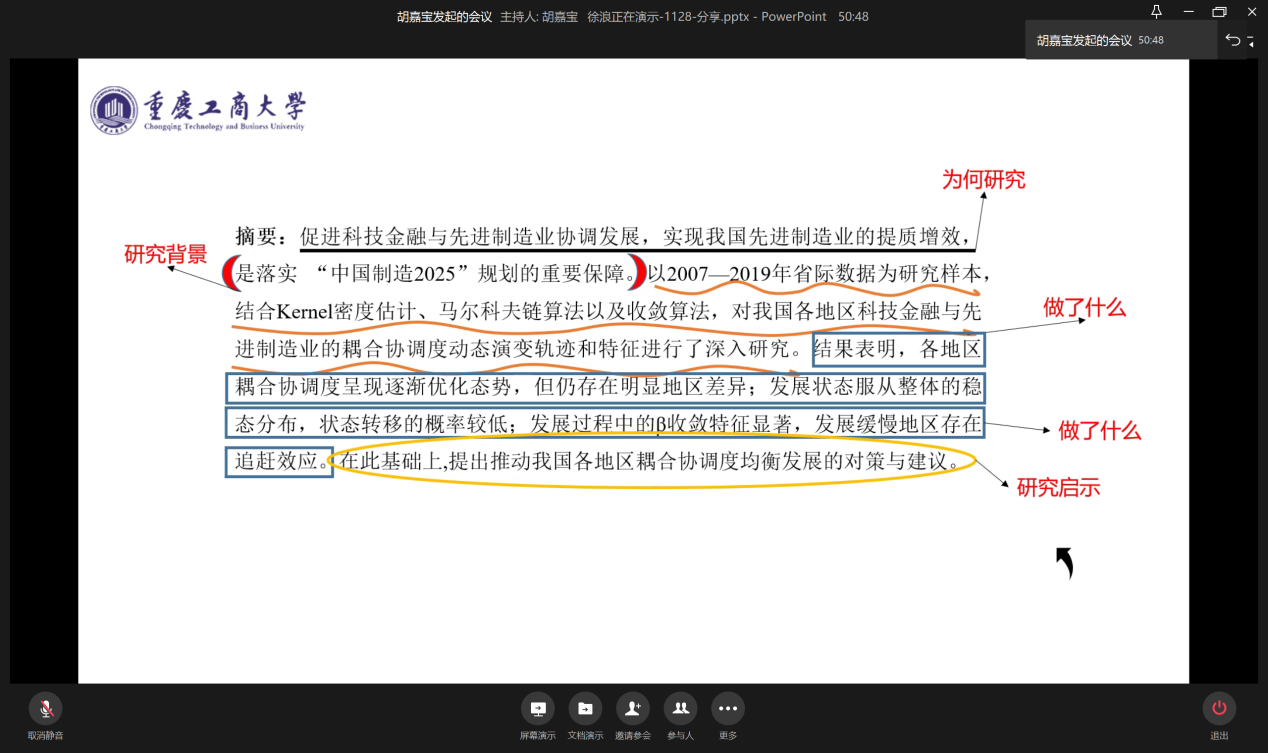Show the participants list (参与人)
Image resolution: width=1268 pixels, height=753 pixels.
(x=680, y=709)
